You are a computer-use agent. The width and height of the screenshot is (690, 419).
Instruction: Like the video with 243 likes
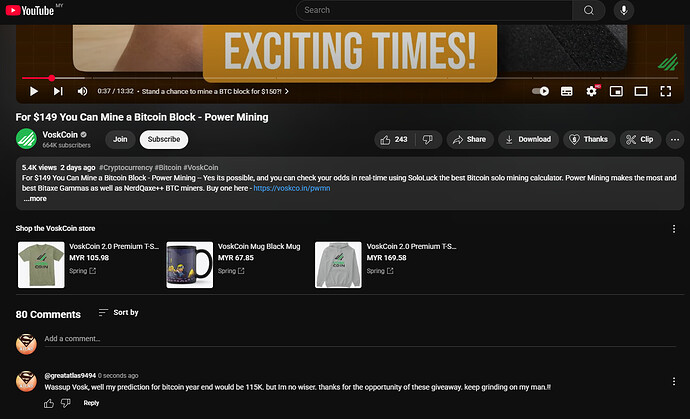pyautogui.click(x=394, y=140)
